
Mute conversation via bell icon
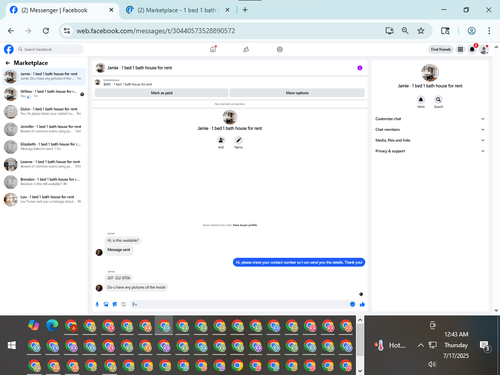421,99
